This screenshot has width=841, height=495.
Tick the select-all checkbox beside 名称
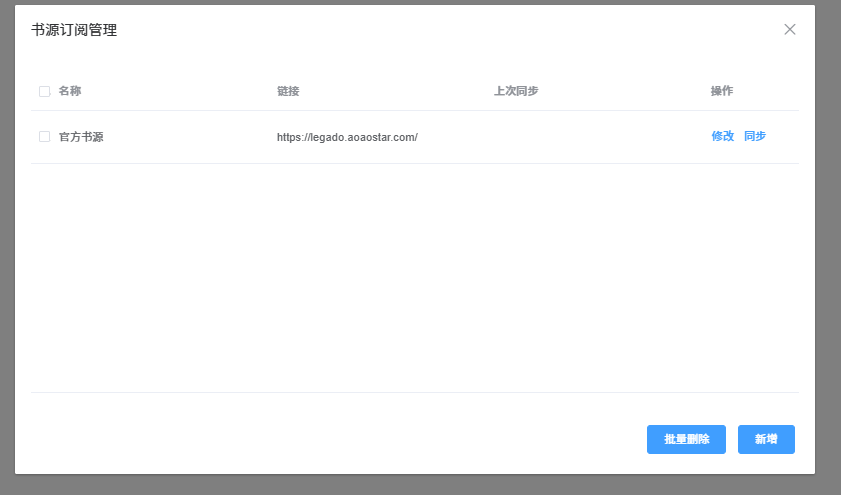pos(45,91)
